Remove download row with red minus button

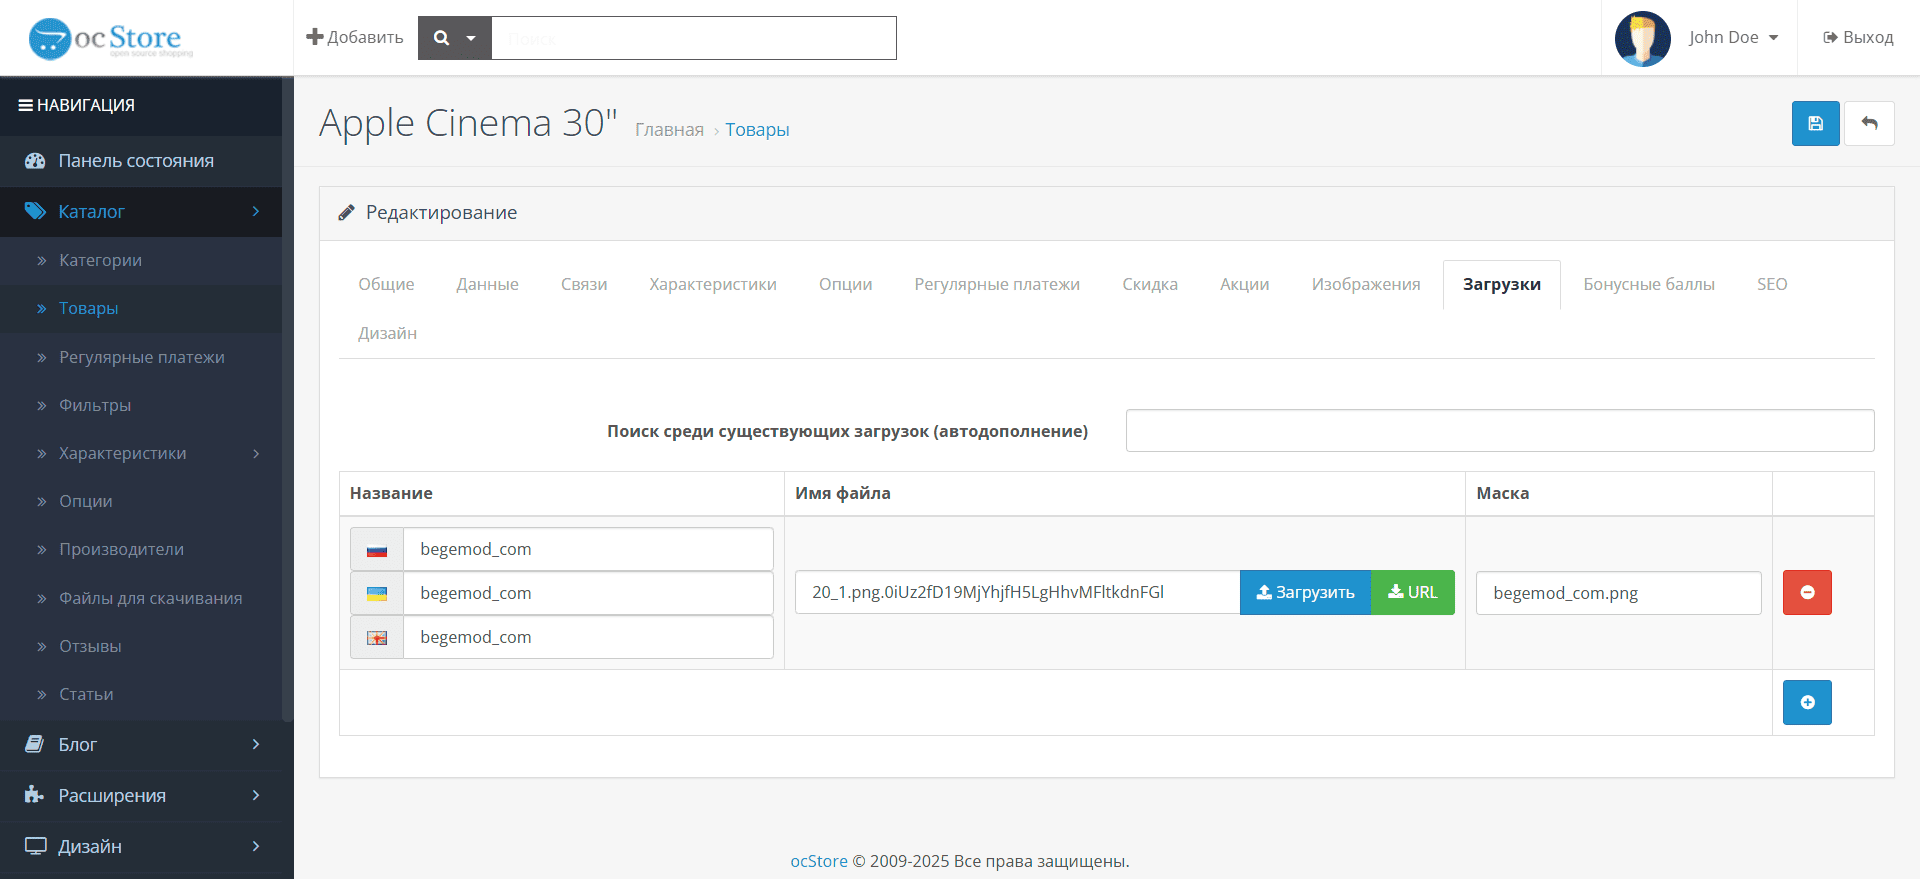point(1807,592)
